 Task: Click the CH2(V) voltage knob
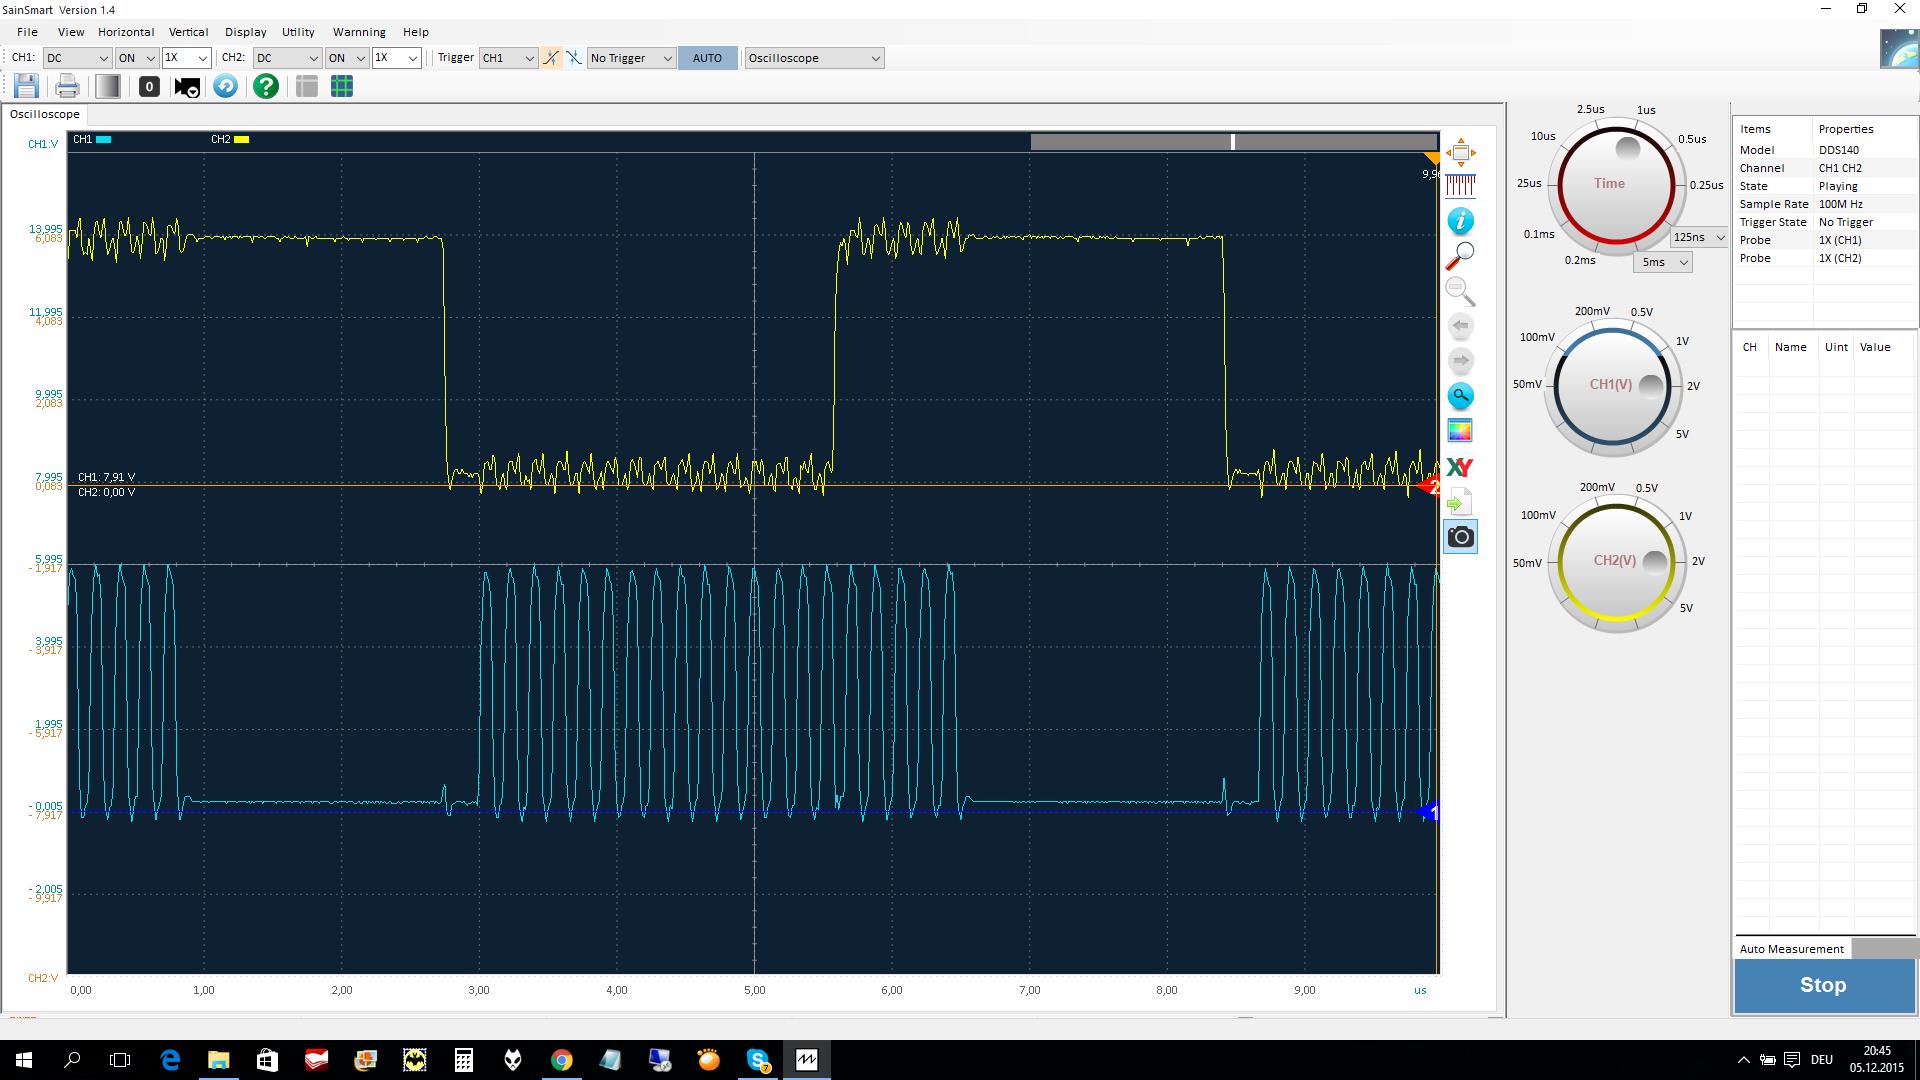(1615, 562)
